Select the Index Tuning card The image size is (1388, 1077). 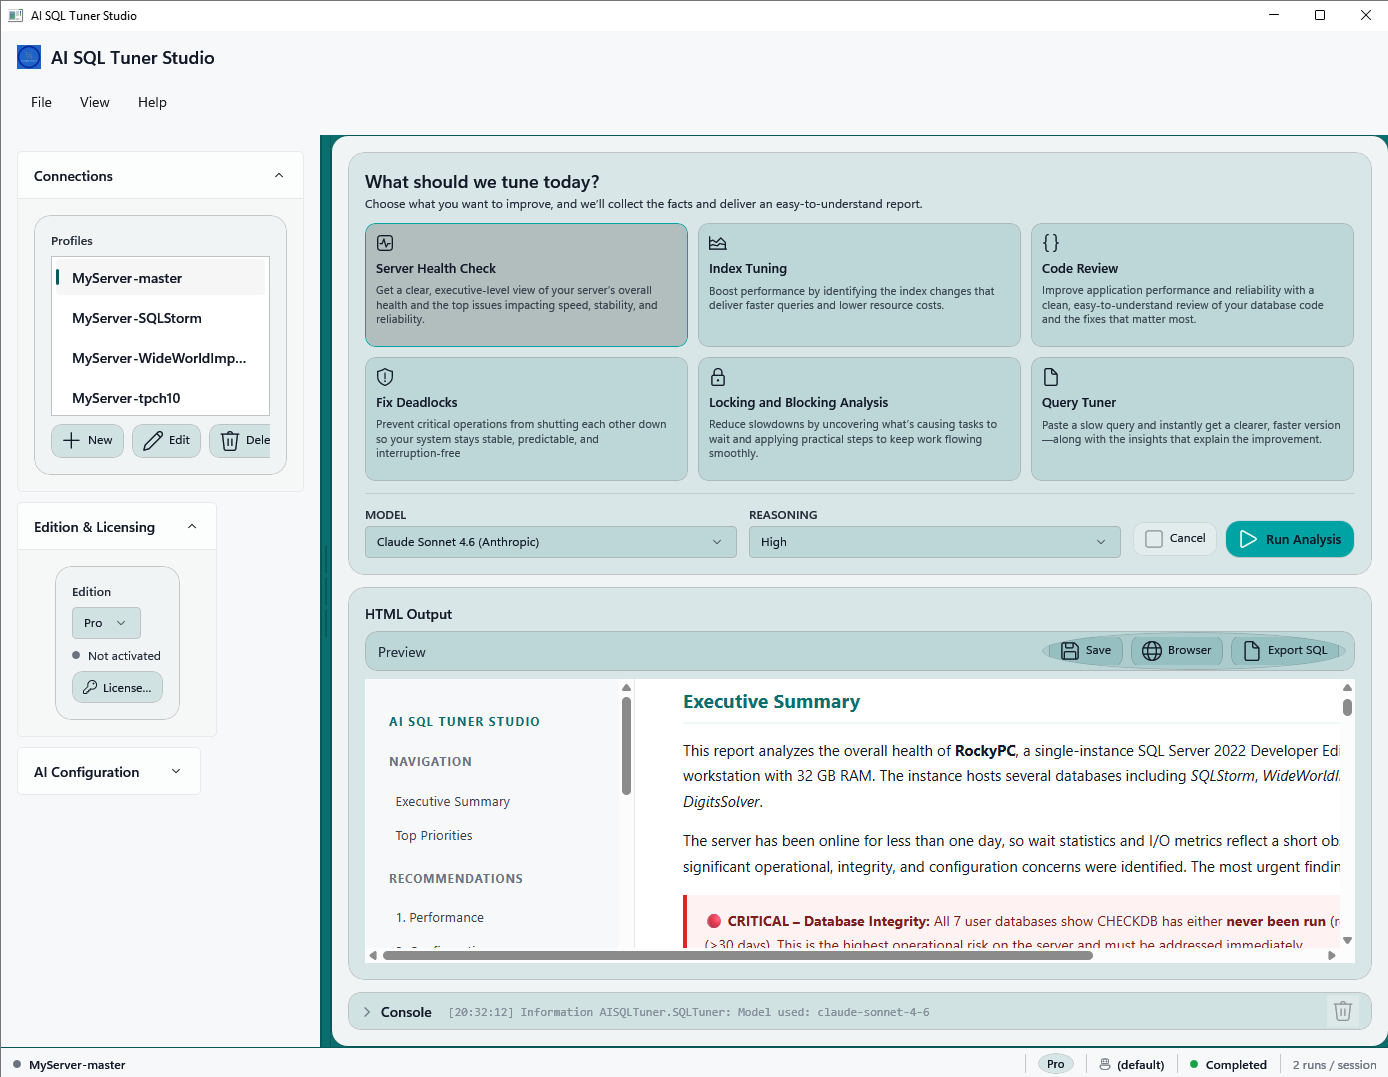coord(859,285)
